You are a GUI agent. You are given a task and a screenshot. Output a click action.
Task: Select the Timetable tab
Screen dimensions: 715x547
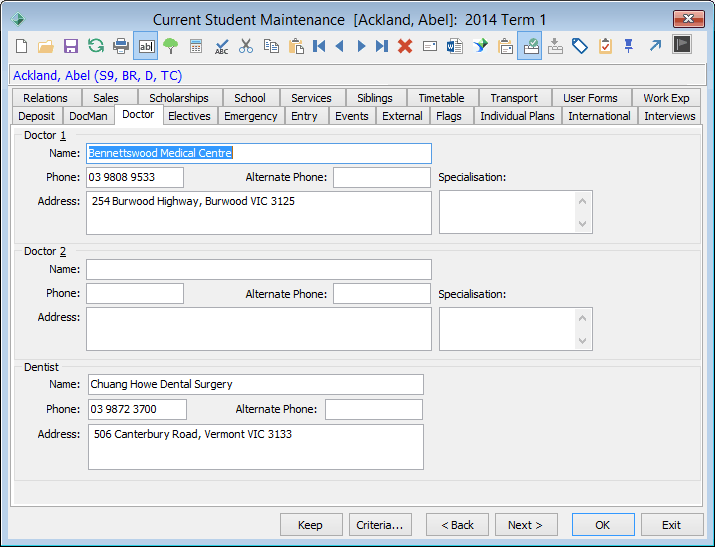(x=441, y=98)
